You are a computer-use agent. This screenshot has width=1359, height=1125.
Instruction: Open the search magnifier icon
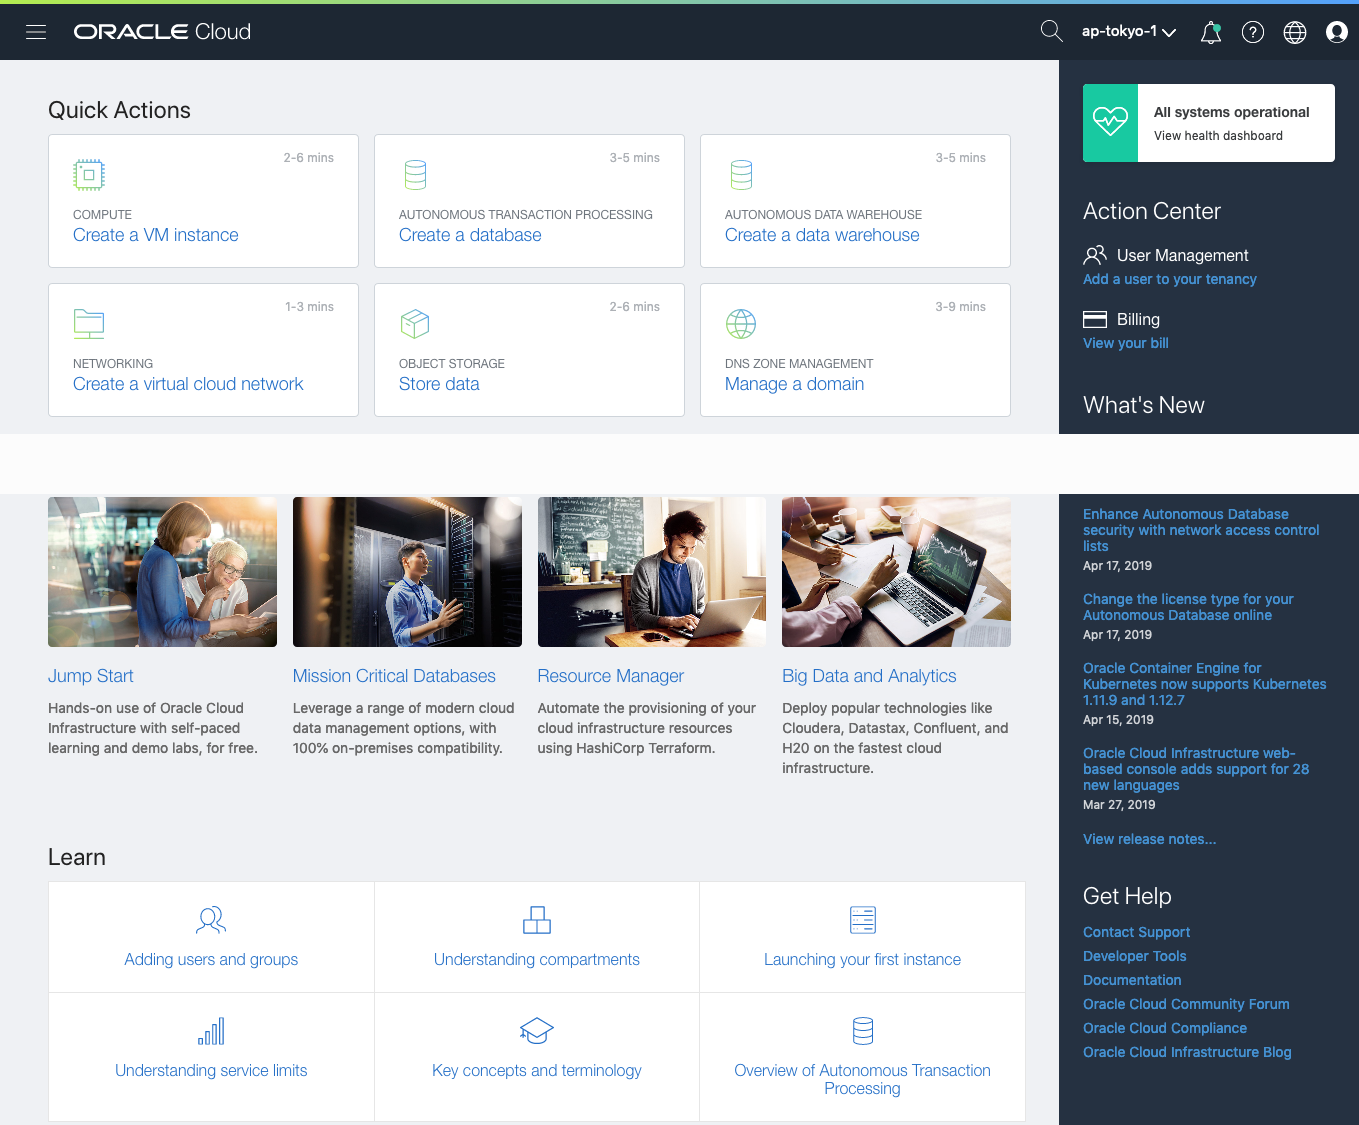[x=1051, y=32]
